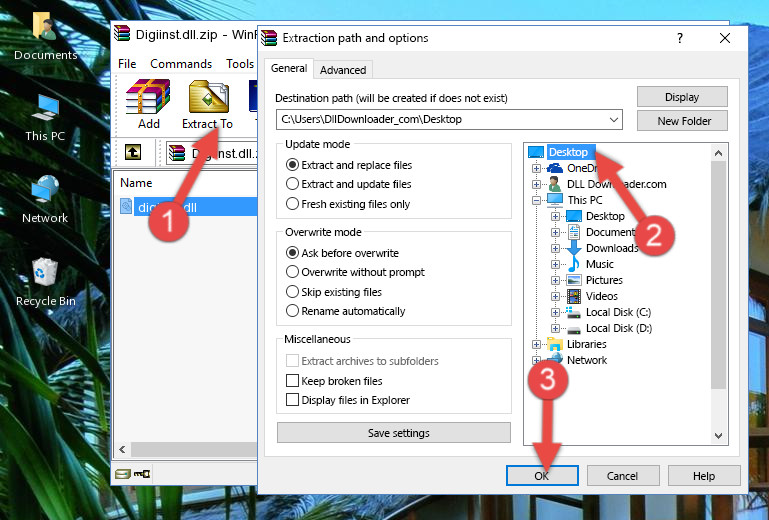Switch to the General tab
Image resolution: width=769 pixels, height=520 pixels.
point(289,68)
